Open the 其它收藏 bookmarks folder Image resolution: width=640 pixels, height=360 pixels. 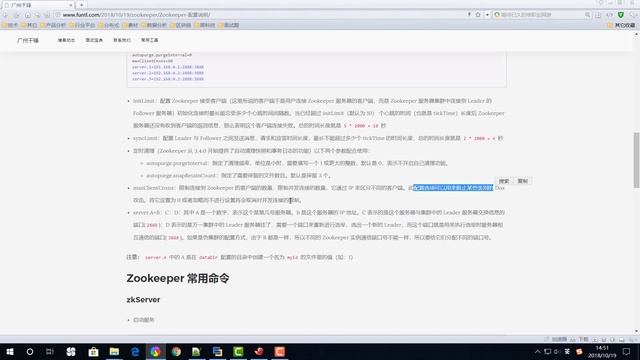[621, 25]
